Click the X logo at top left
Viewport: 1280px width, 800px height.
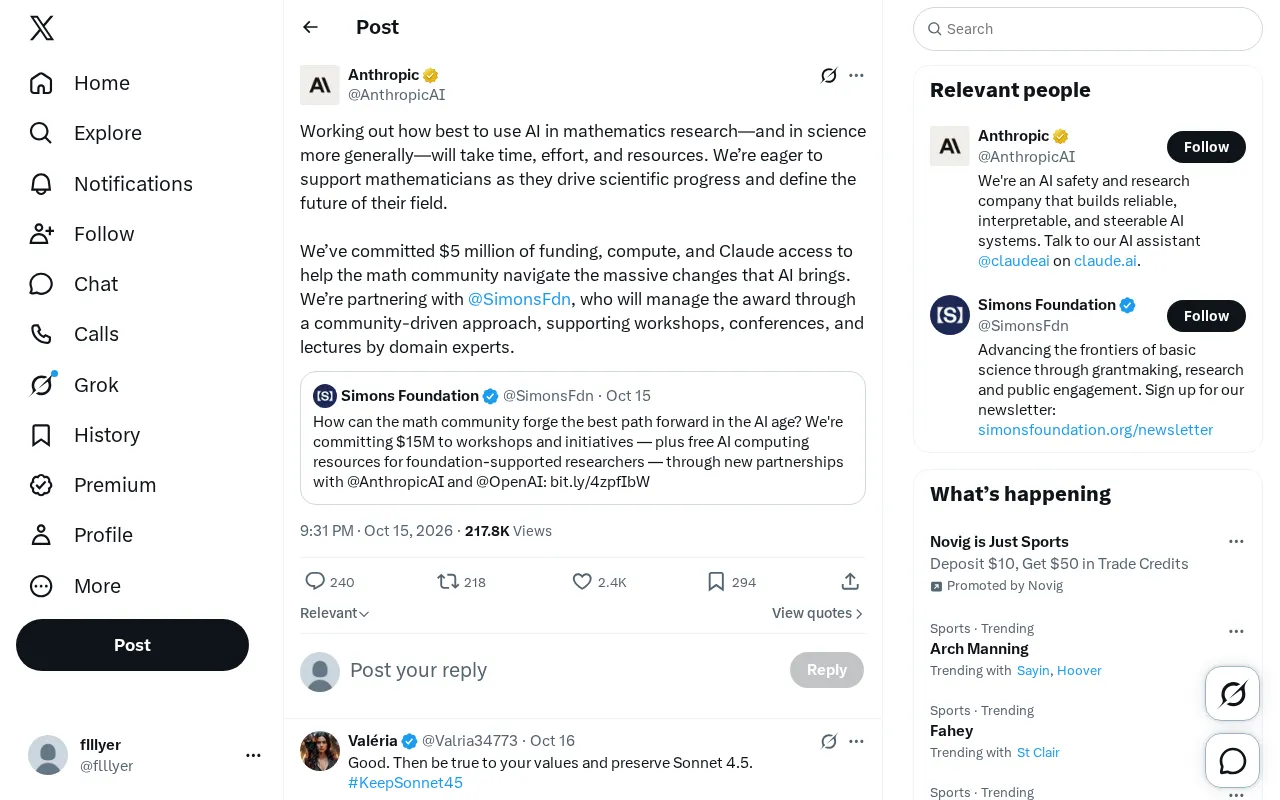coord(42,28)
